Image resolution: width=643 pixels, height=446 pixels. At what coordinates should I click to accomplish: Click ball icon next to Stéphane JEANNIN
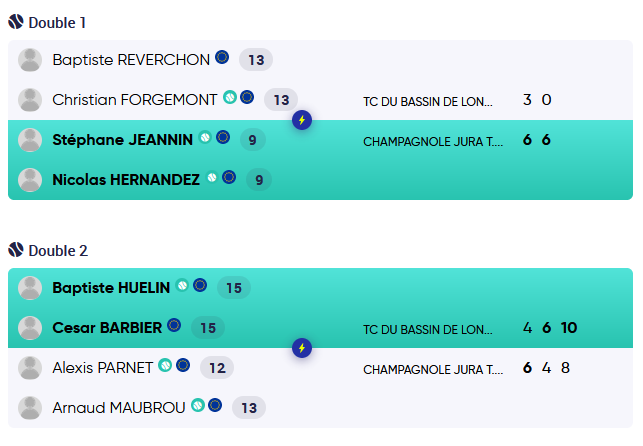205,138
